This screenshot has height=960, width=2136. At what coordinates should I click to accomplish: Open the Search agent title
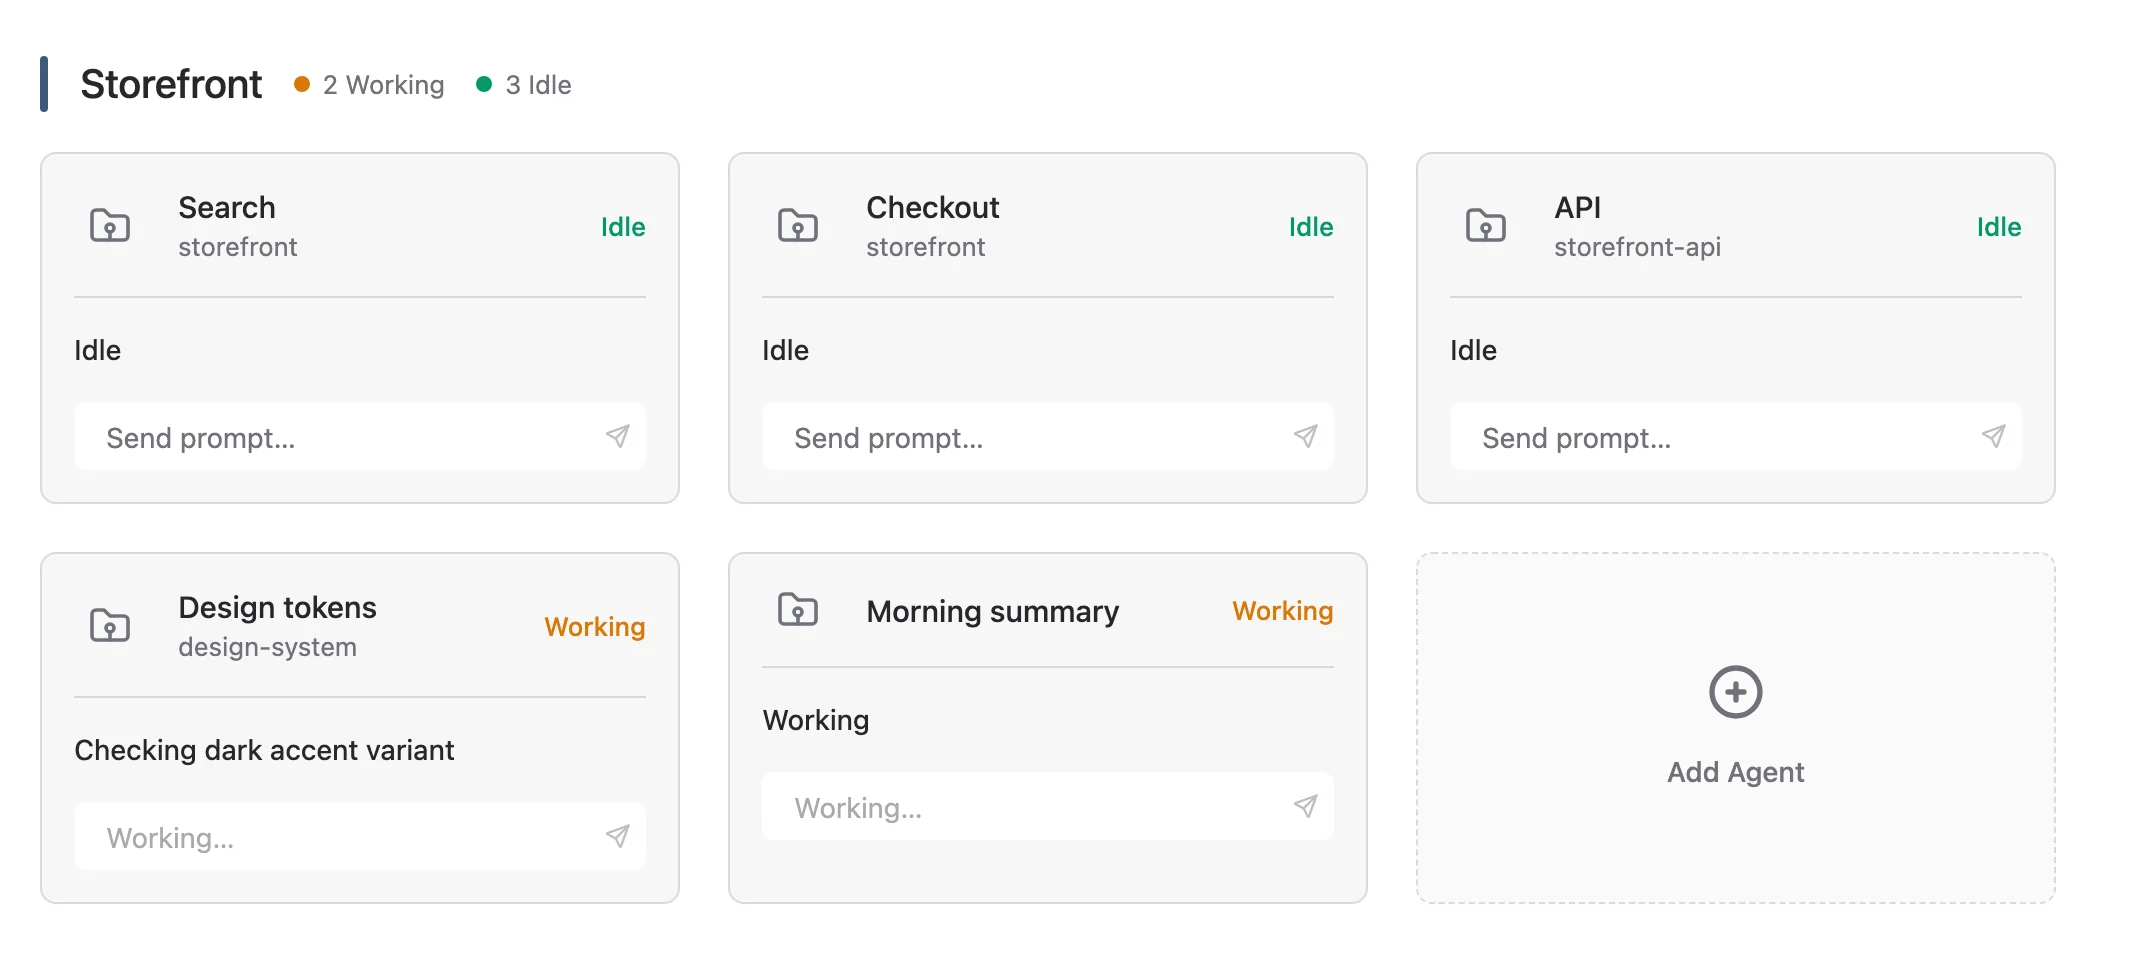[227, 207]
